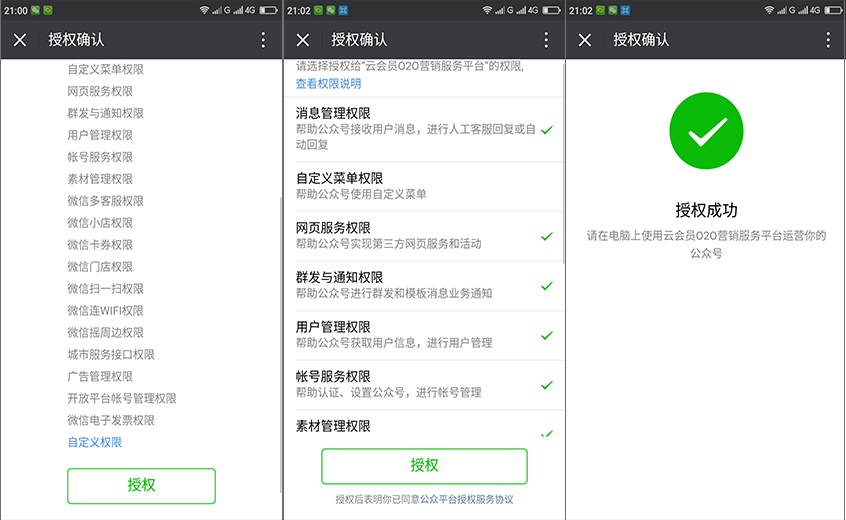Tap the 授权 button on the middle screen
The width and height of the screenshot is (846, 520).
coord(424,466)
